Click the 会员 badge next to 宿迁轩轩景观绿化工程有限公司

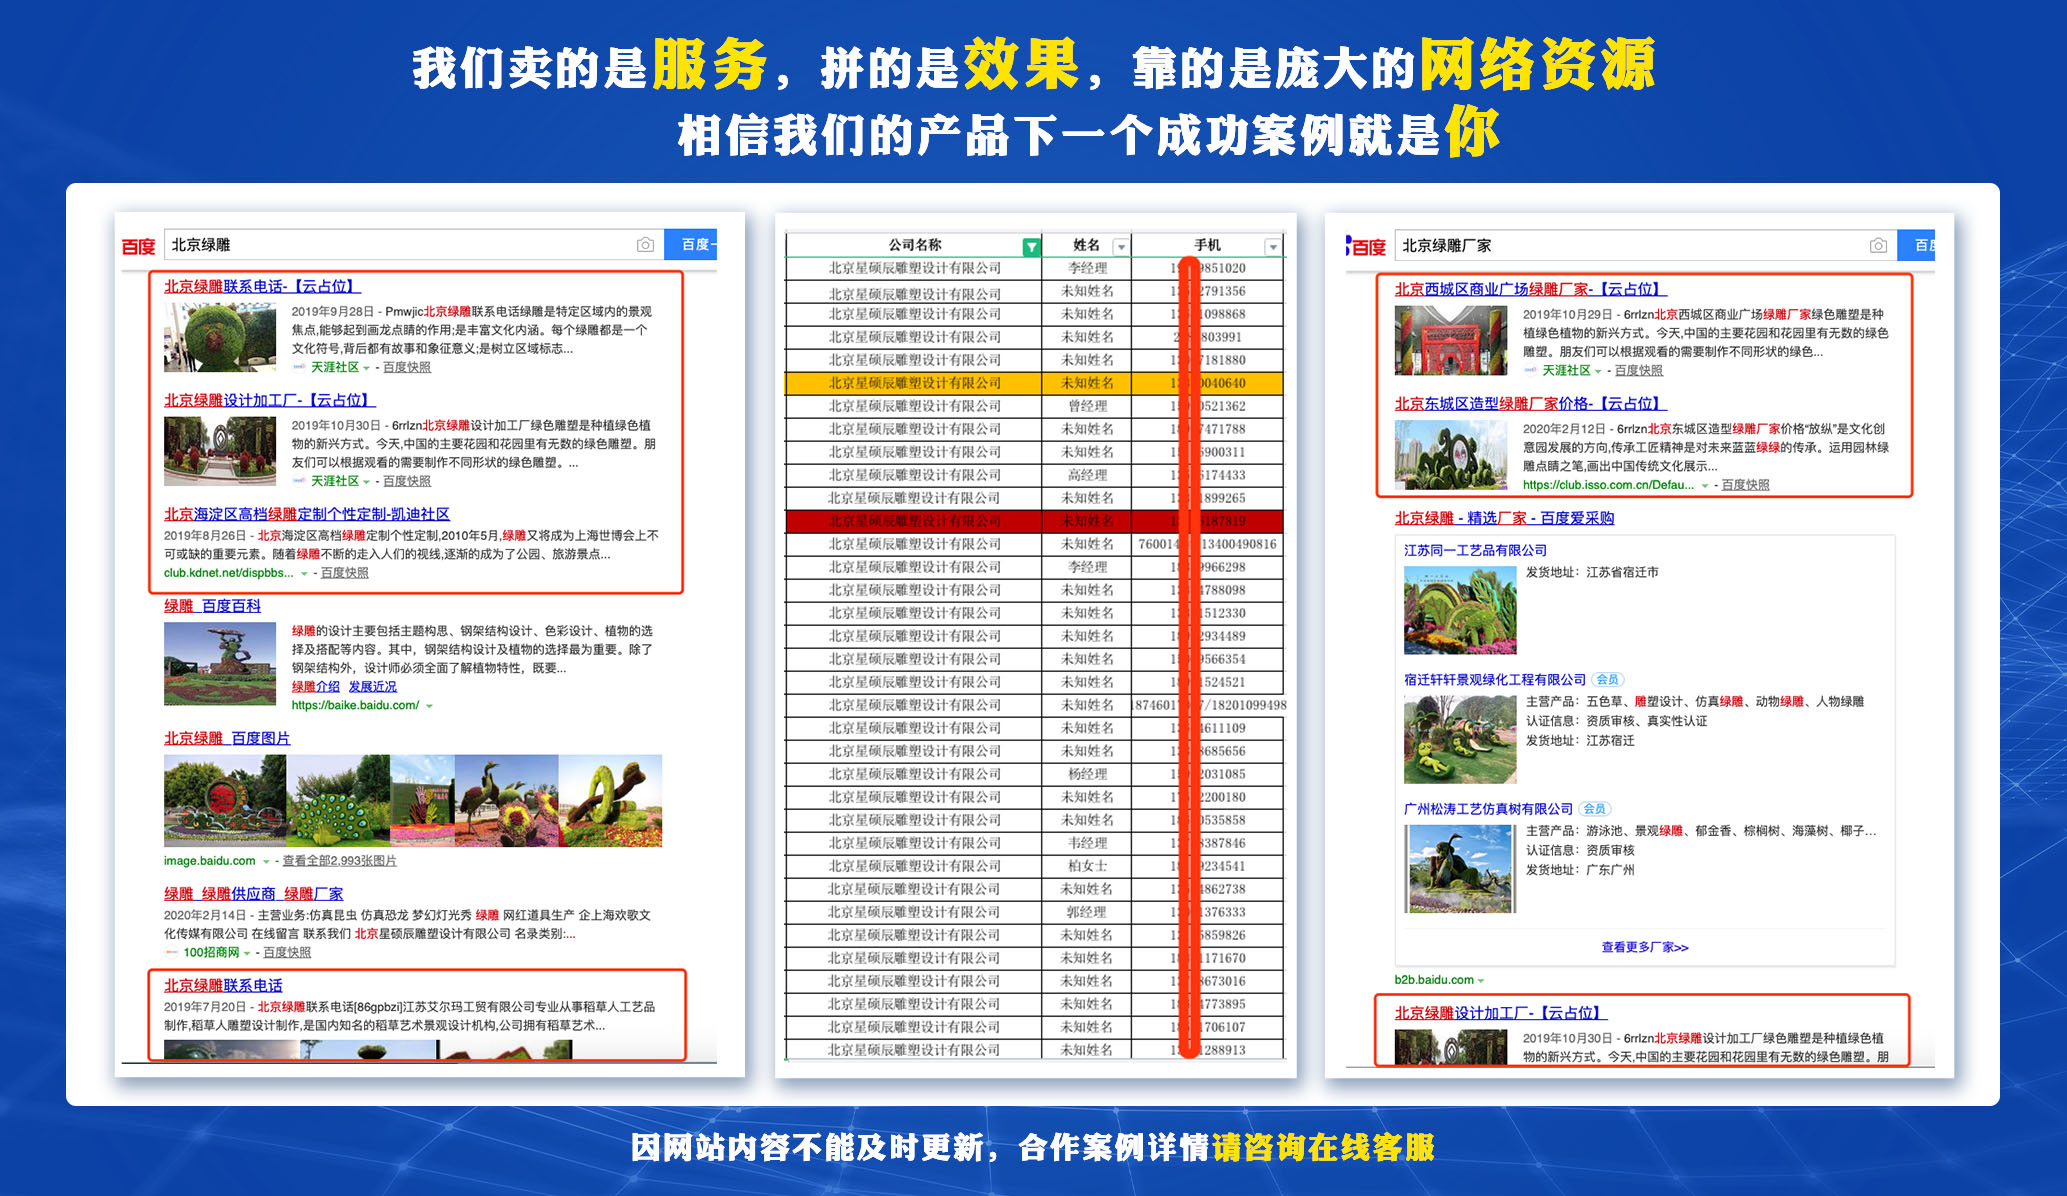[x=1607, y=679]
